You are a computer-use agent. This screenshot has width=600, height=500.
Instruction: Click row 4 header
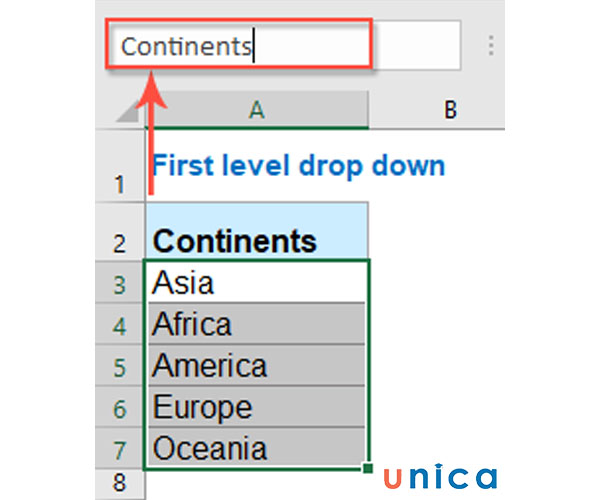point(121,326)
